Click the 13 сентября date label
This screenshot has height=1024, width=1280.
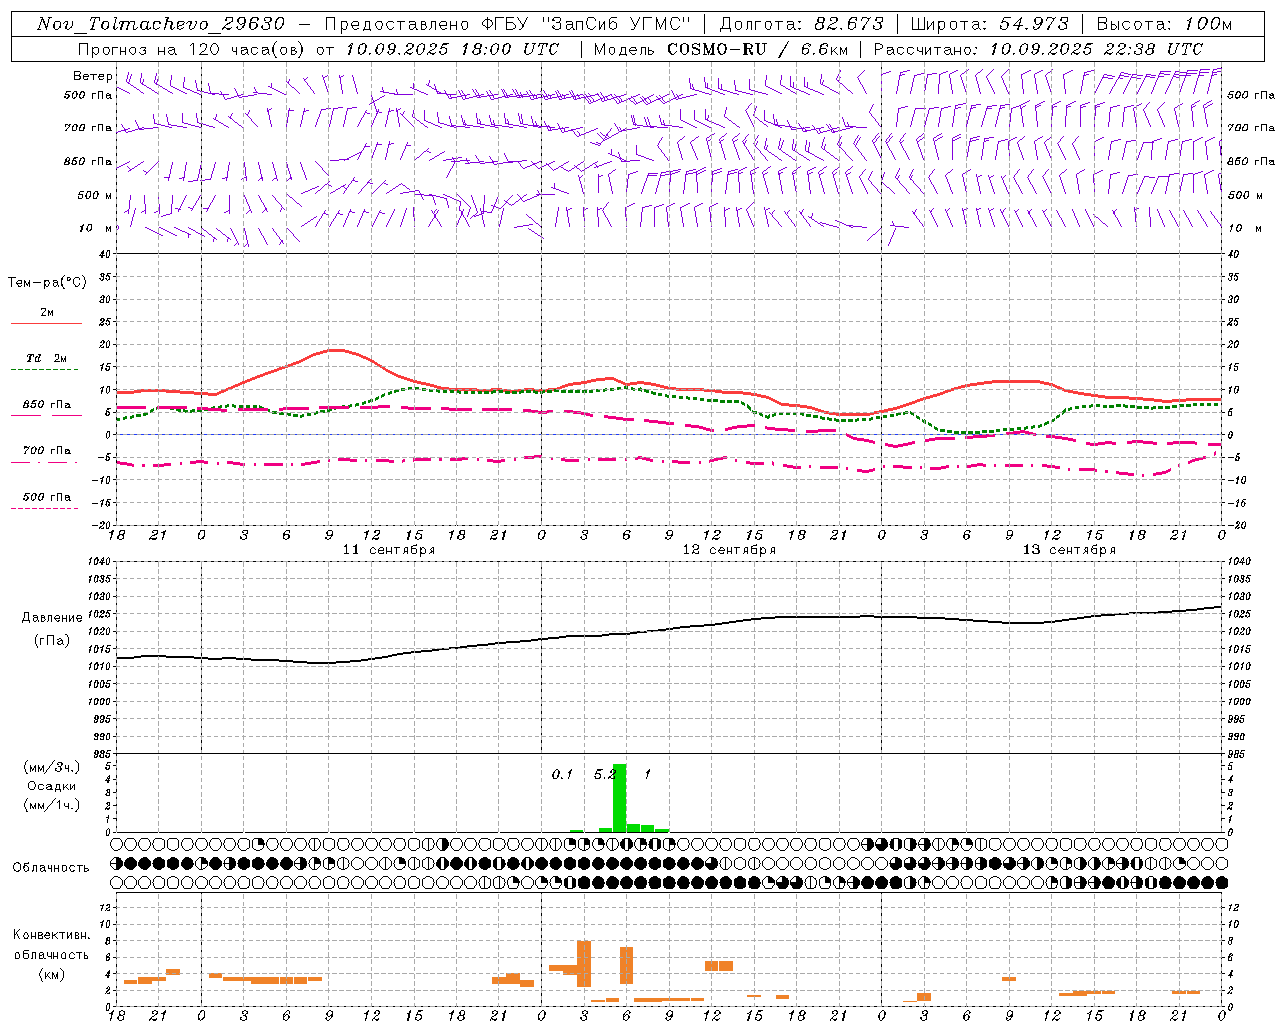pyautogui.click(x=1069, y=550)
